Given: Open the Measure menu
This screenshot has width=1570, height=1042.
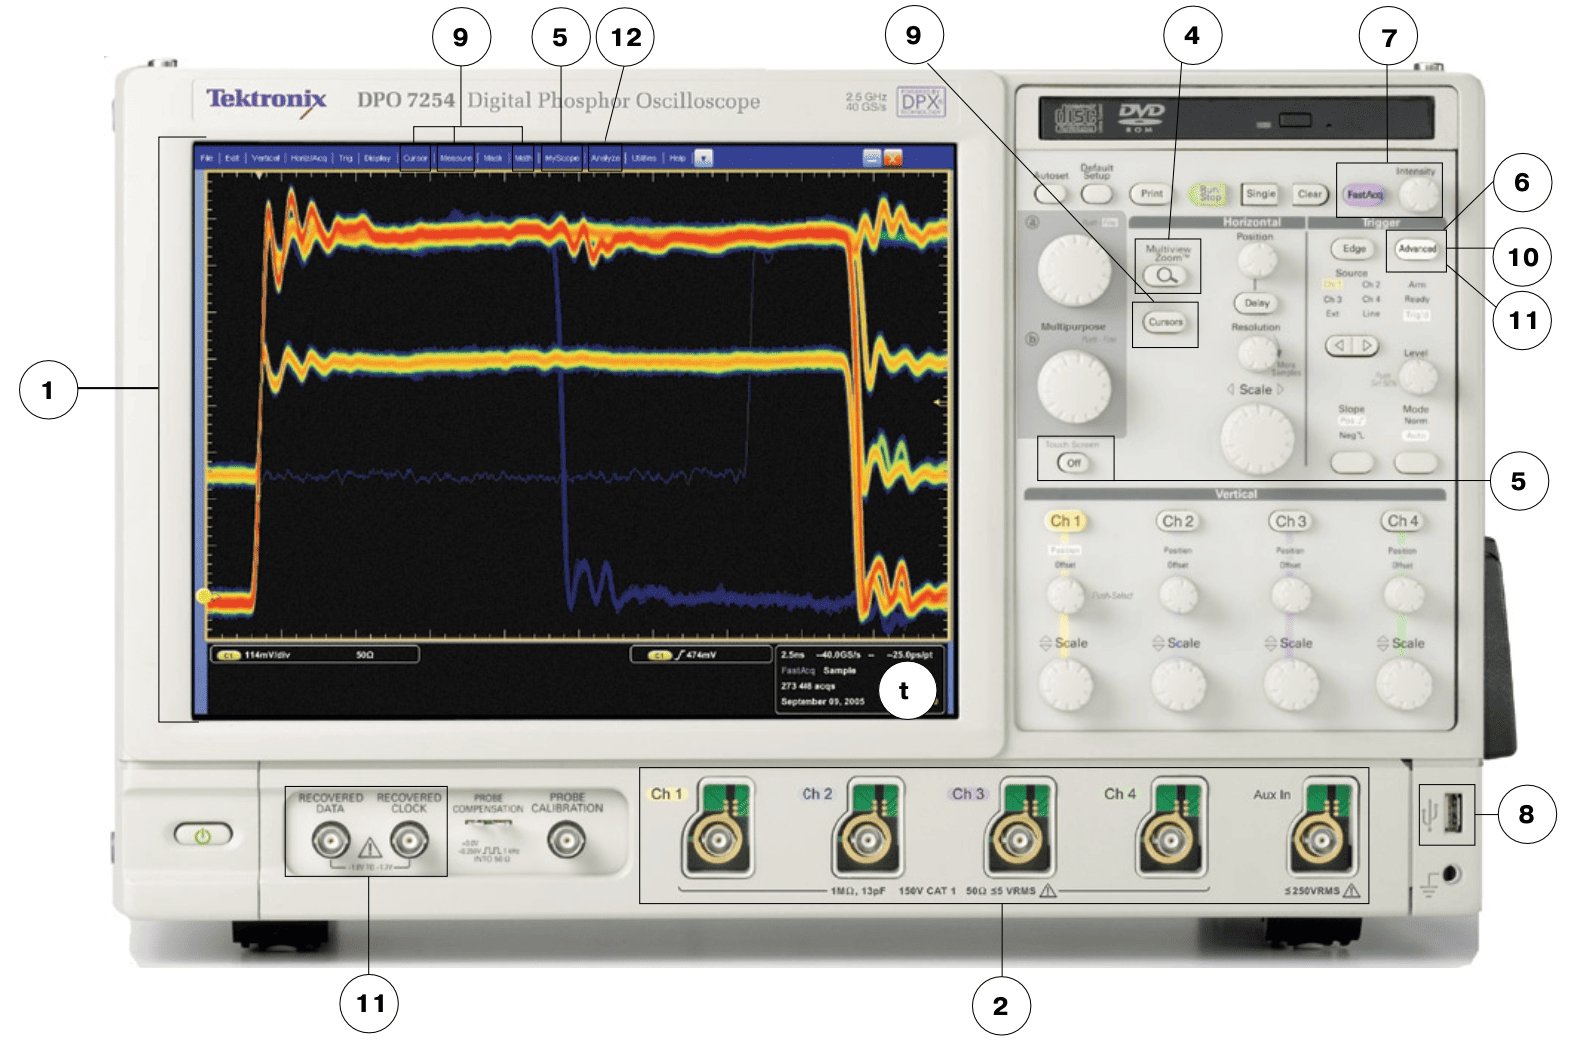Looking at the screenshot, I should point(456,158).
